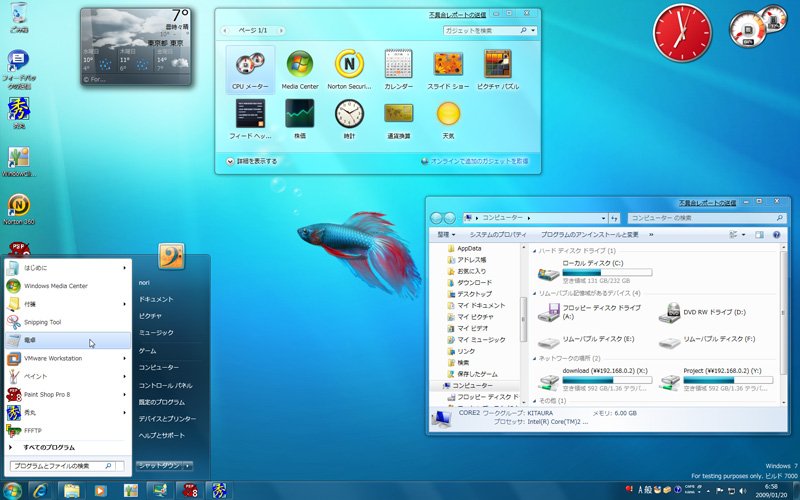Expand 詳細を表示する in gadget gallery
Image resolution: width=800 pixels, height=500 pixels.
[x=252, y=161]
